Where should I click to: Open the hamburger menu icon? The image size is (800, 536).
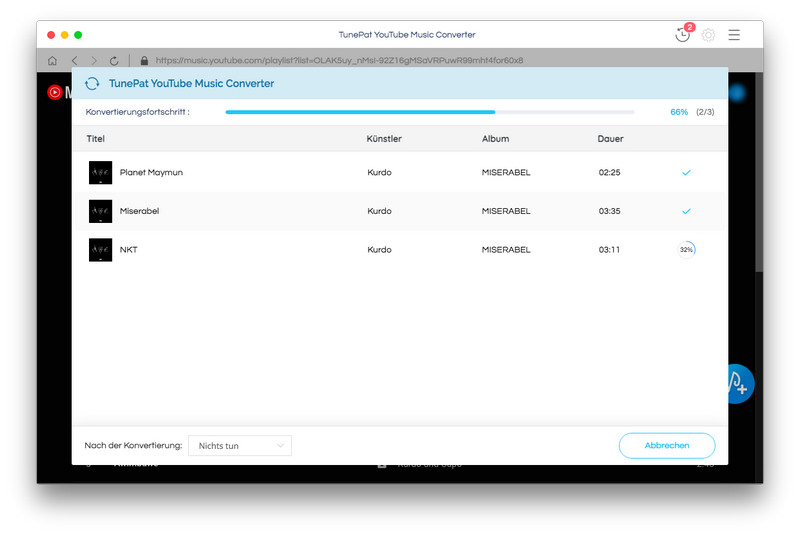(x=734, y=35)
